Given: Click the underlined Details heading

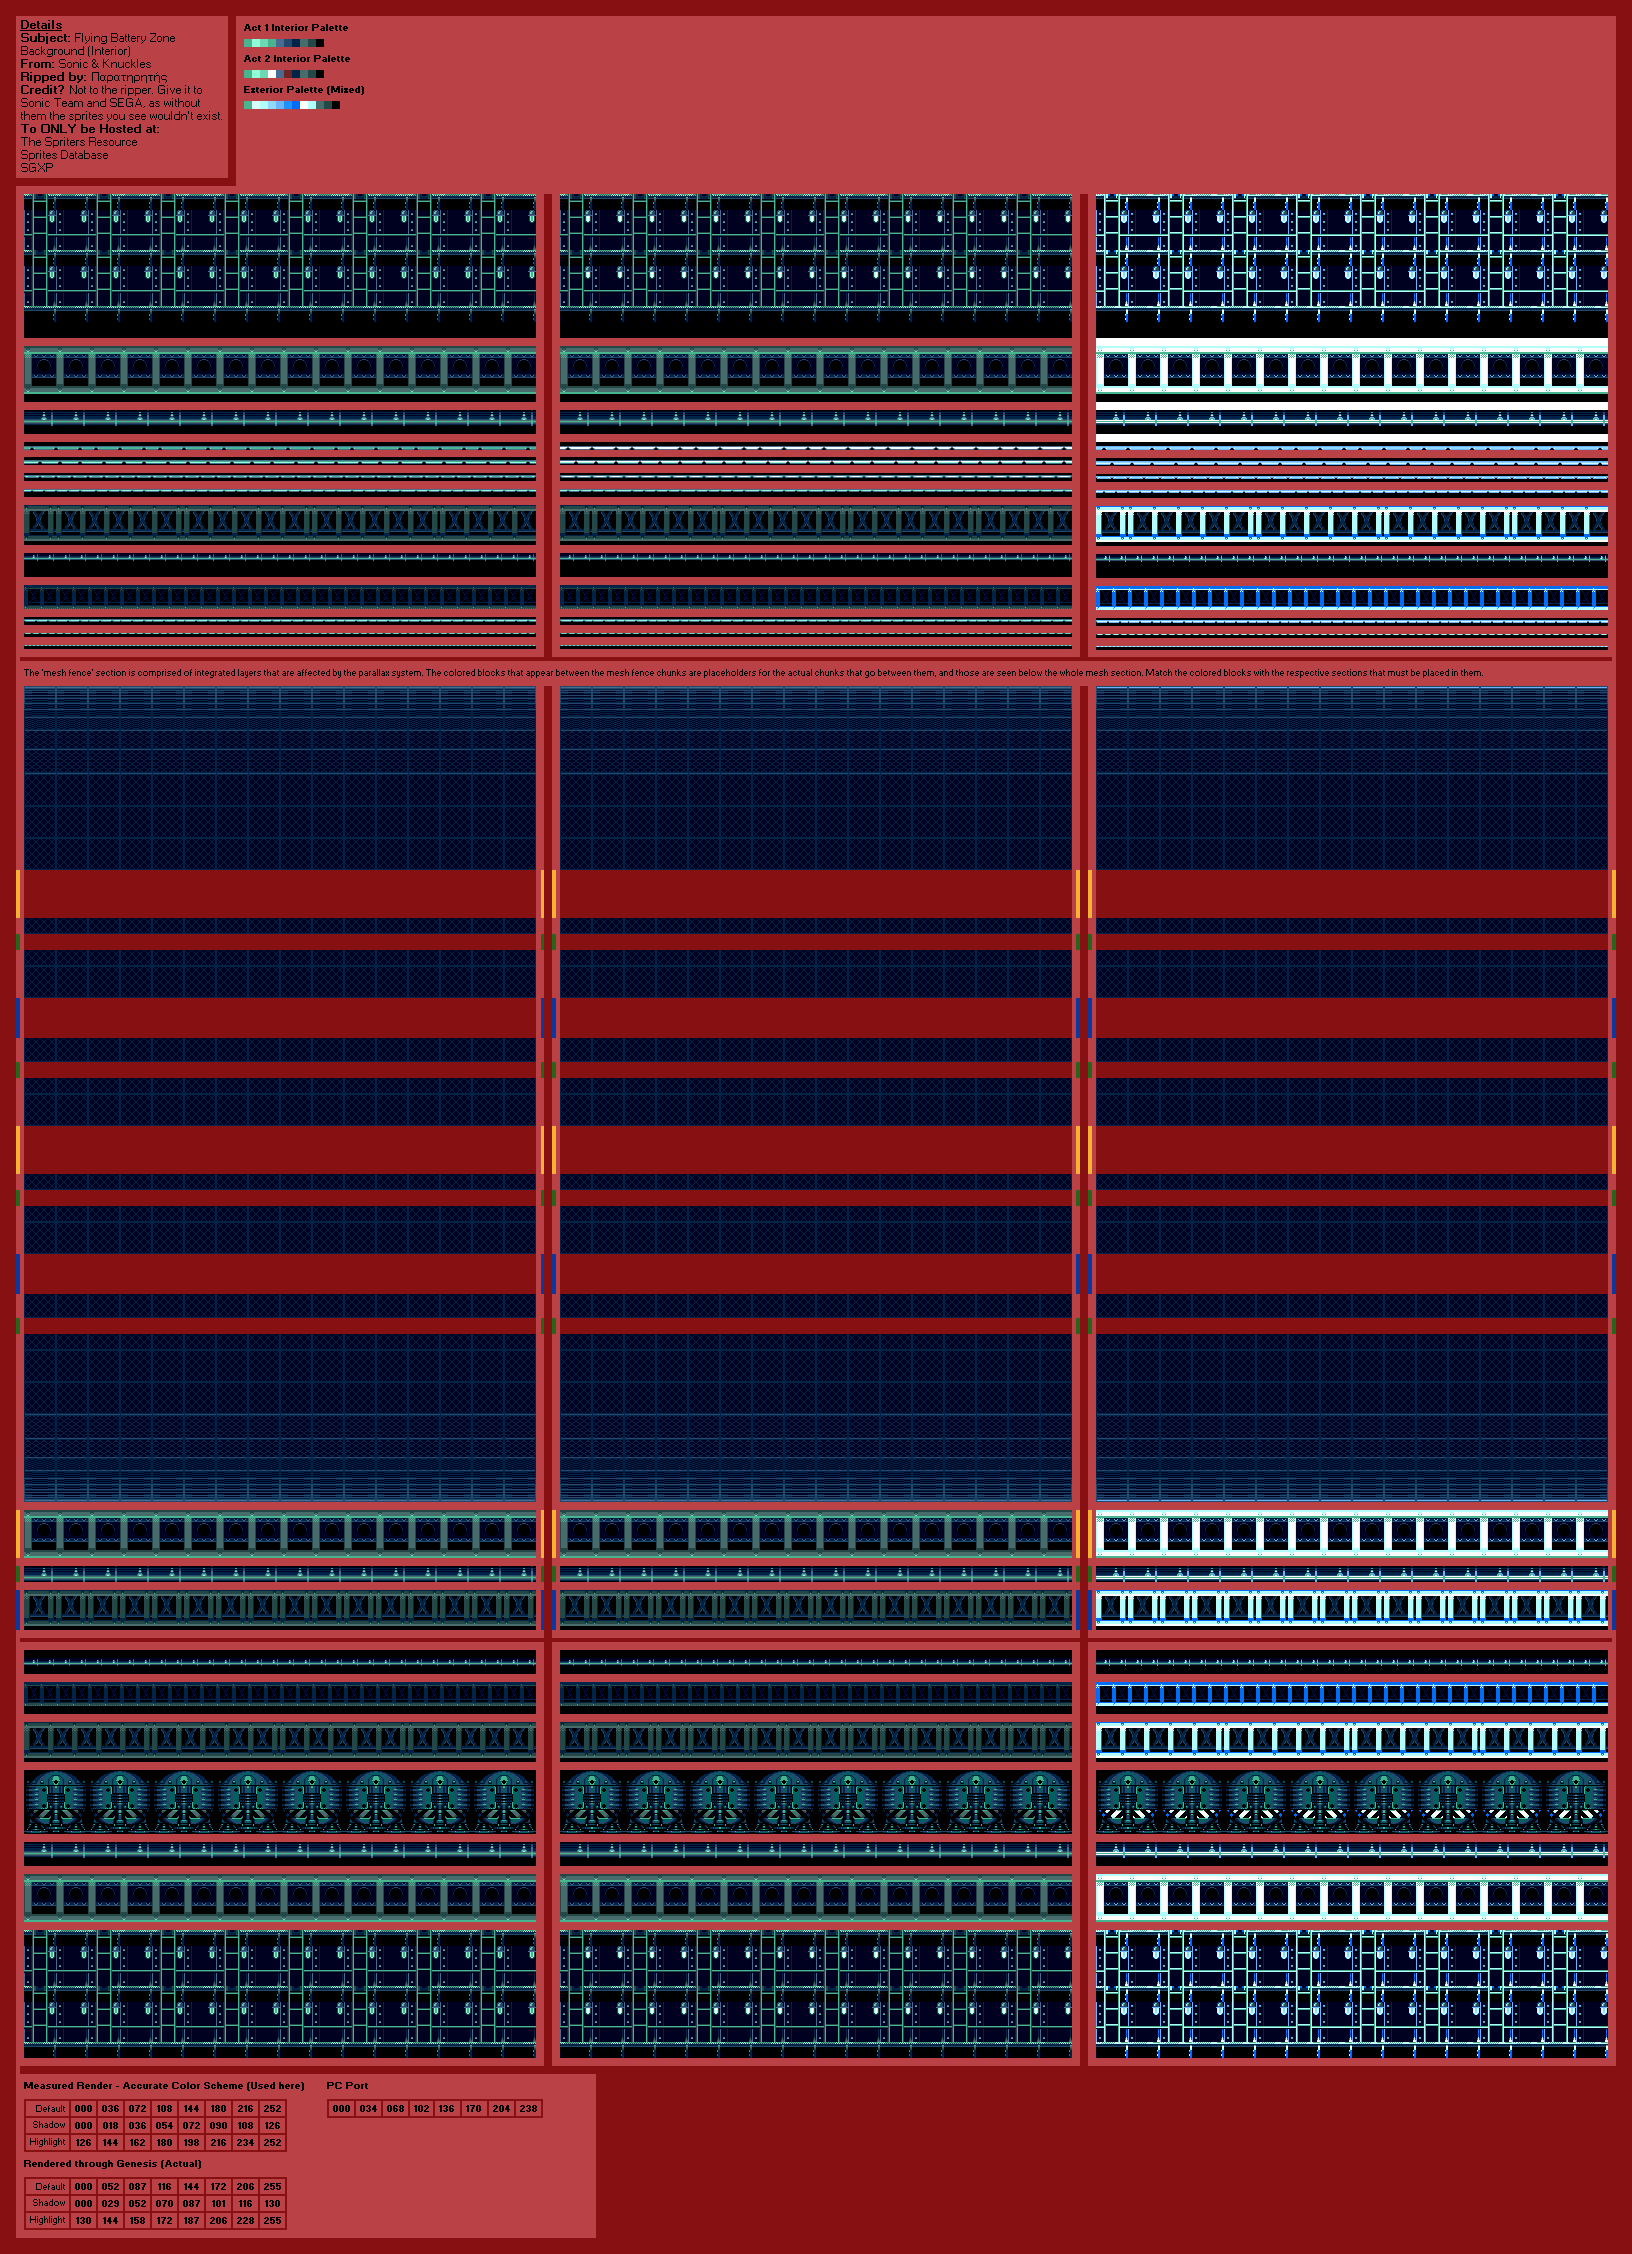Looking at the screenshot, I should 41,25.
